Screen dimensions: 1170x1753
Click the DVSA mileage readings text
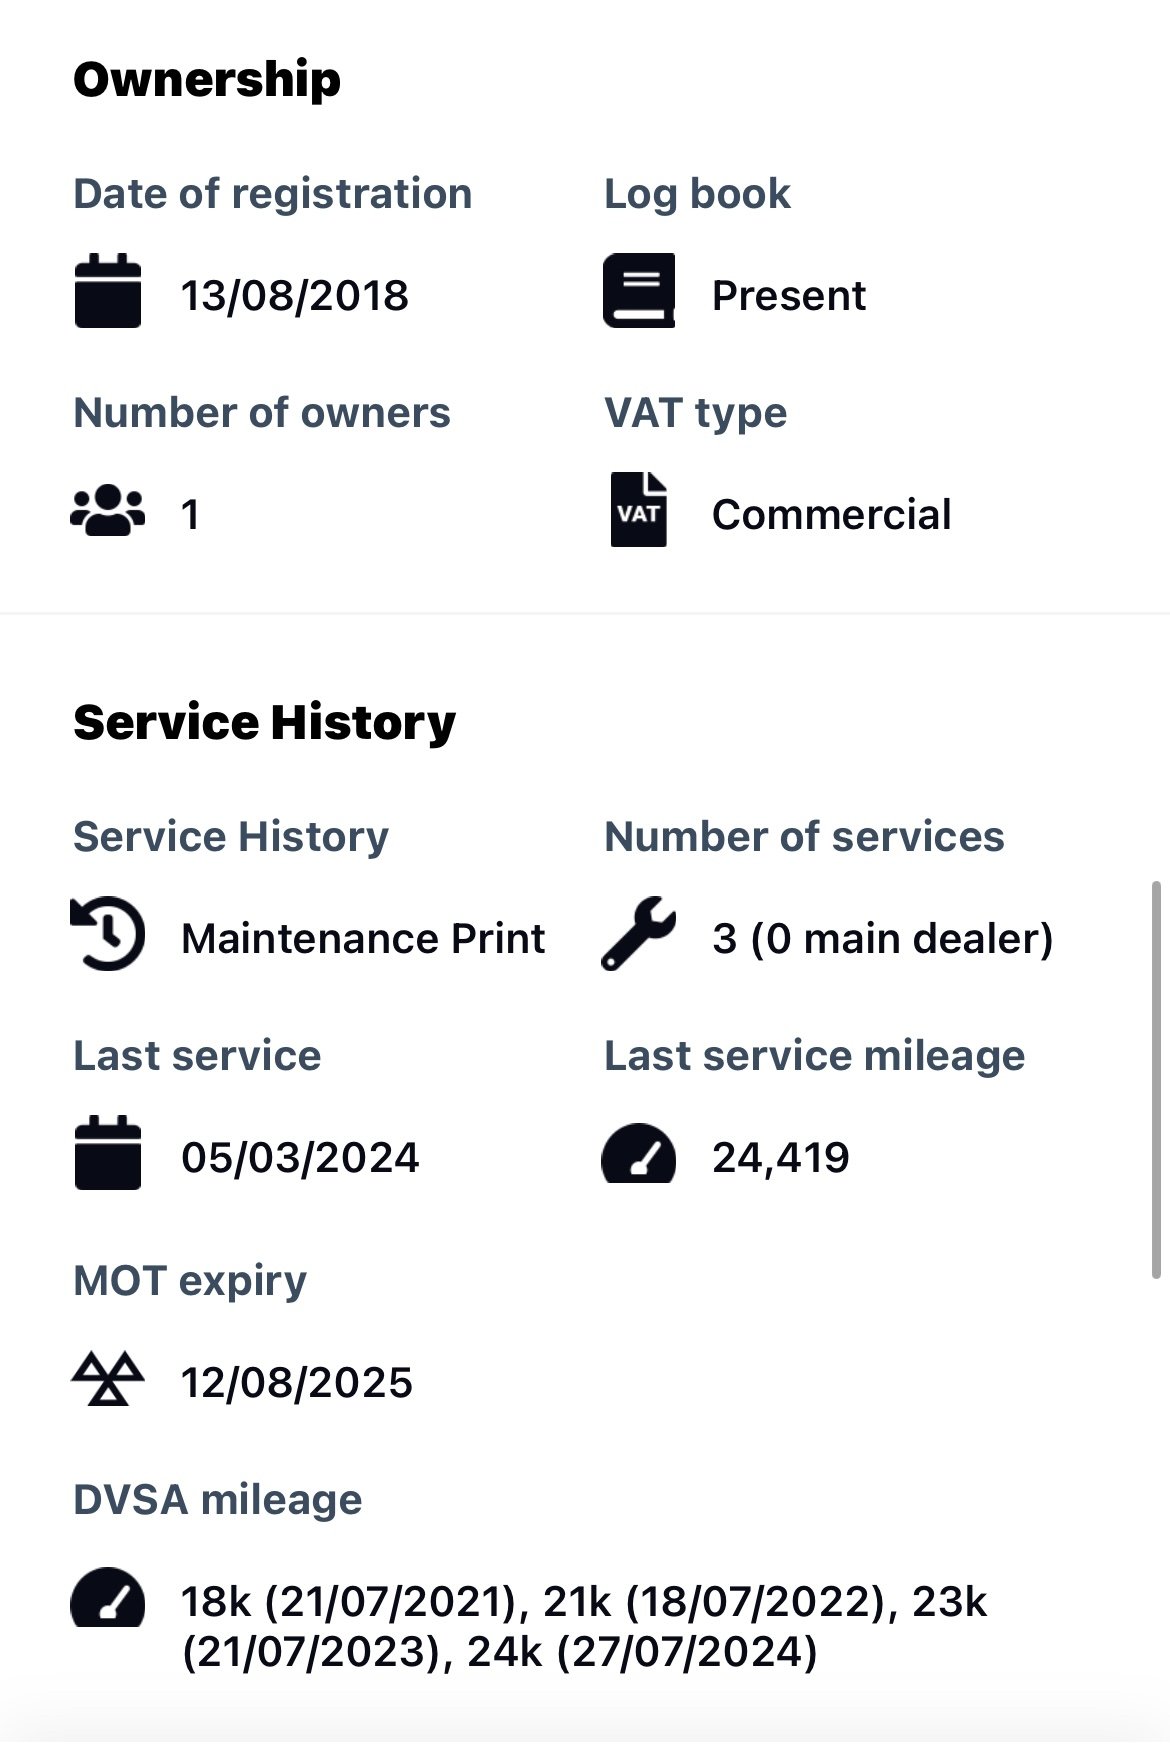[584, 1627]
